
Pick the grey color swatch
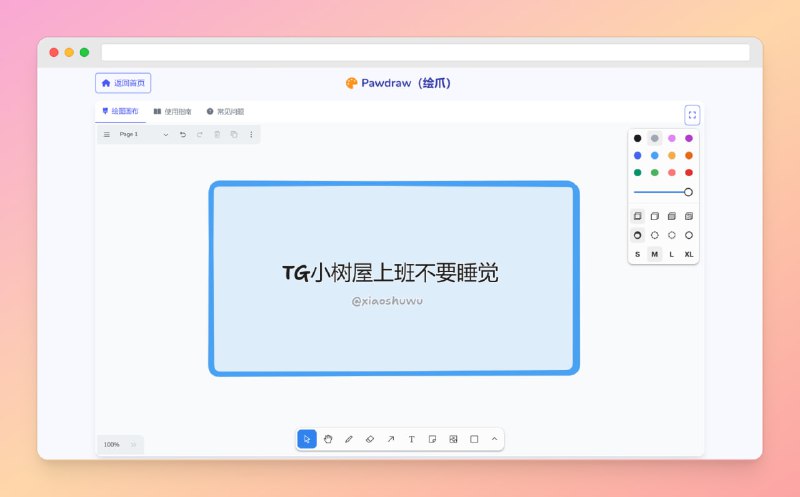[x=655, y=138]
